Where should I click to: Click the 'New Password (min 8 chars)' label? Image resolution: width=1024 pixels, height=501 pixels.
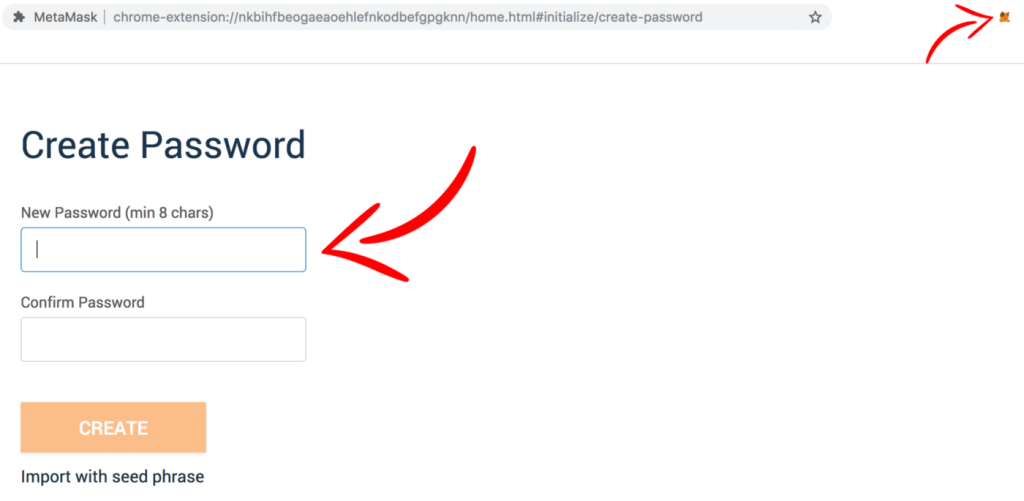(x=118, y=212)
